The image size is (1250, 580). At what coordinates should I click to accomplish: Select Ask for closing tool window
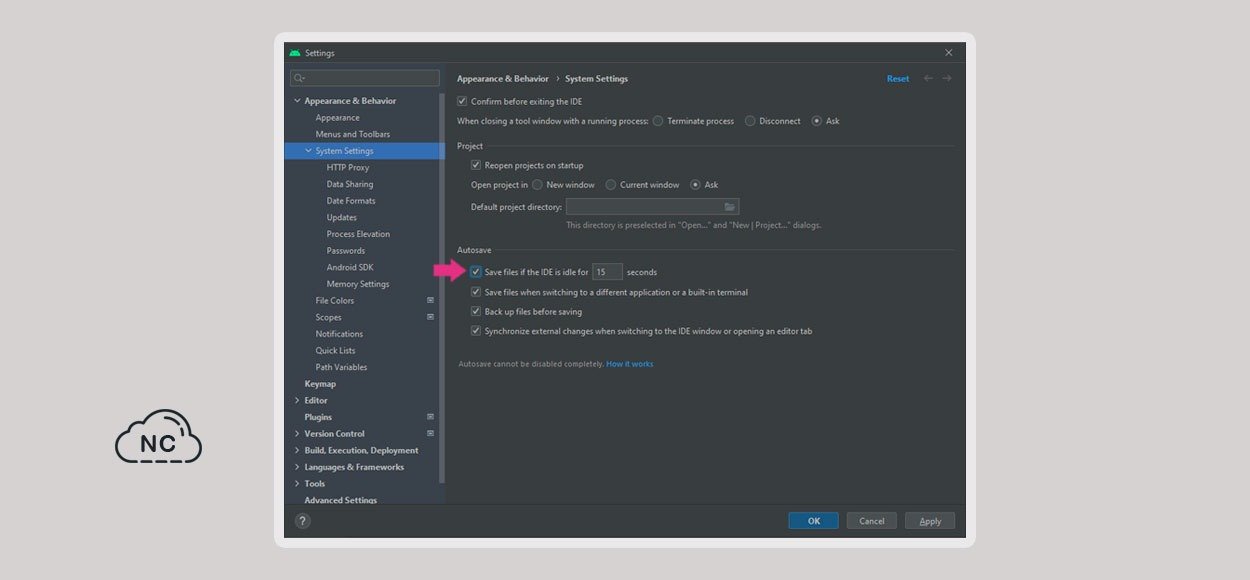click(x=817, y=121)
